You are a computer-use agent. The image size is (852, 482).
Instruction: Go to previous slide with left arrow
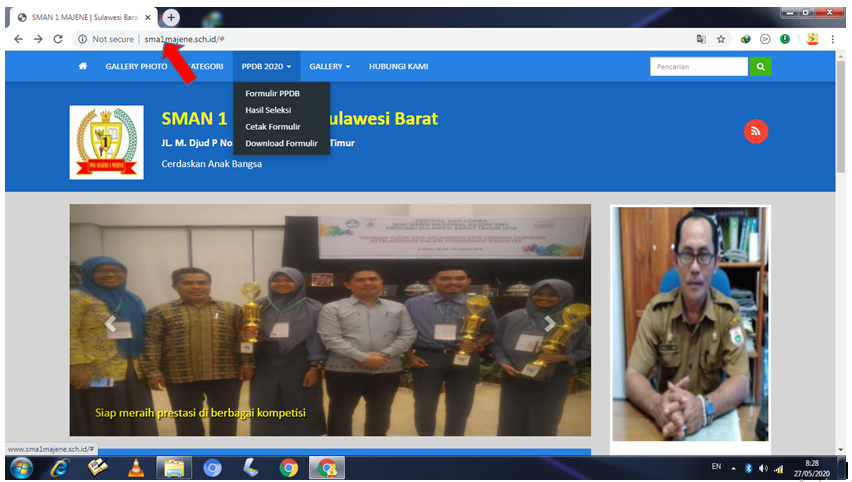click(x=111, y=323)
